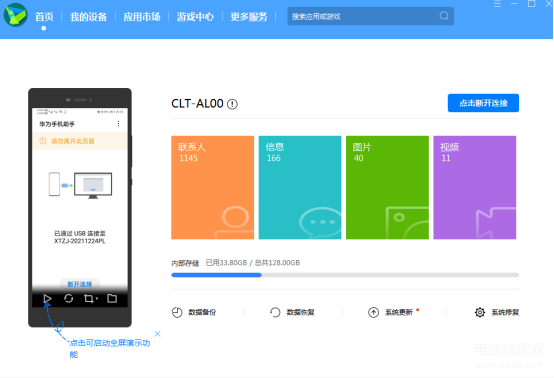This screenshot has width=554, height=378.
Task: Click the device info icon beside CLT-AL00
Action: [x=232, y=104]
